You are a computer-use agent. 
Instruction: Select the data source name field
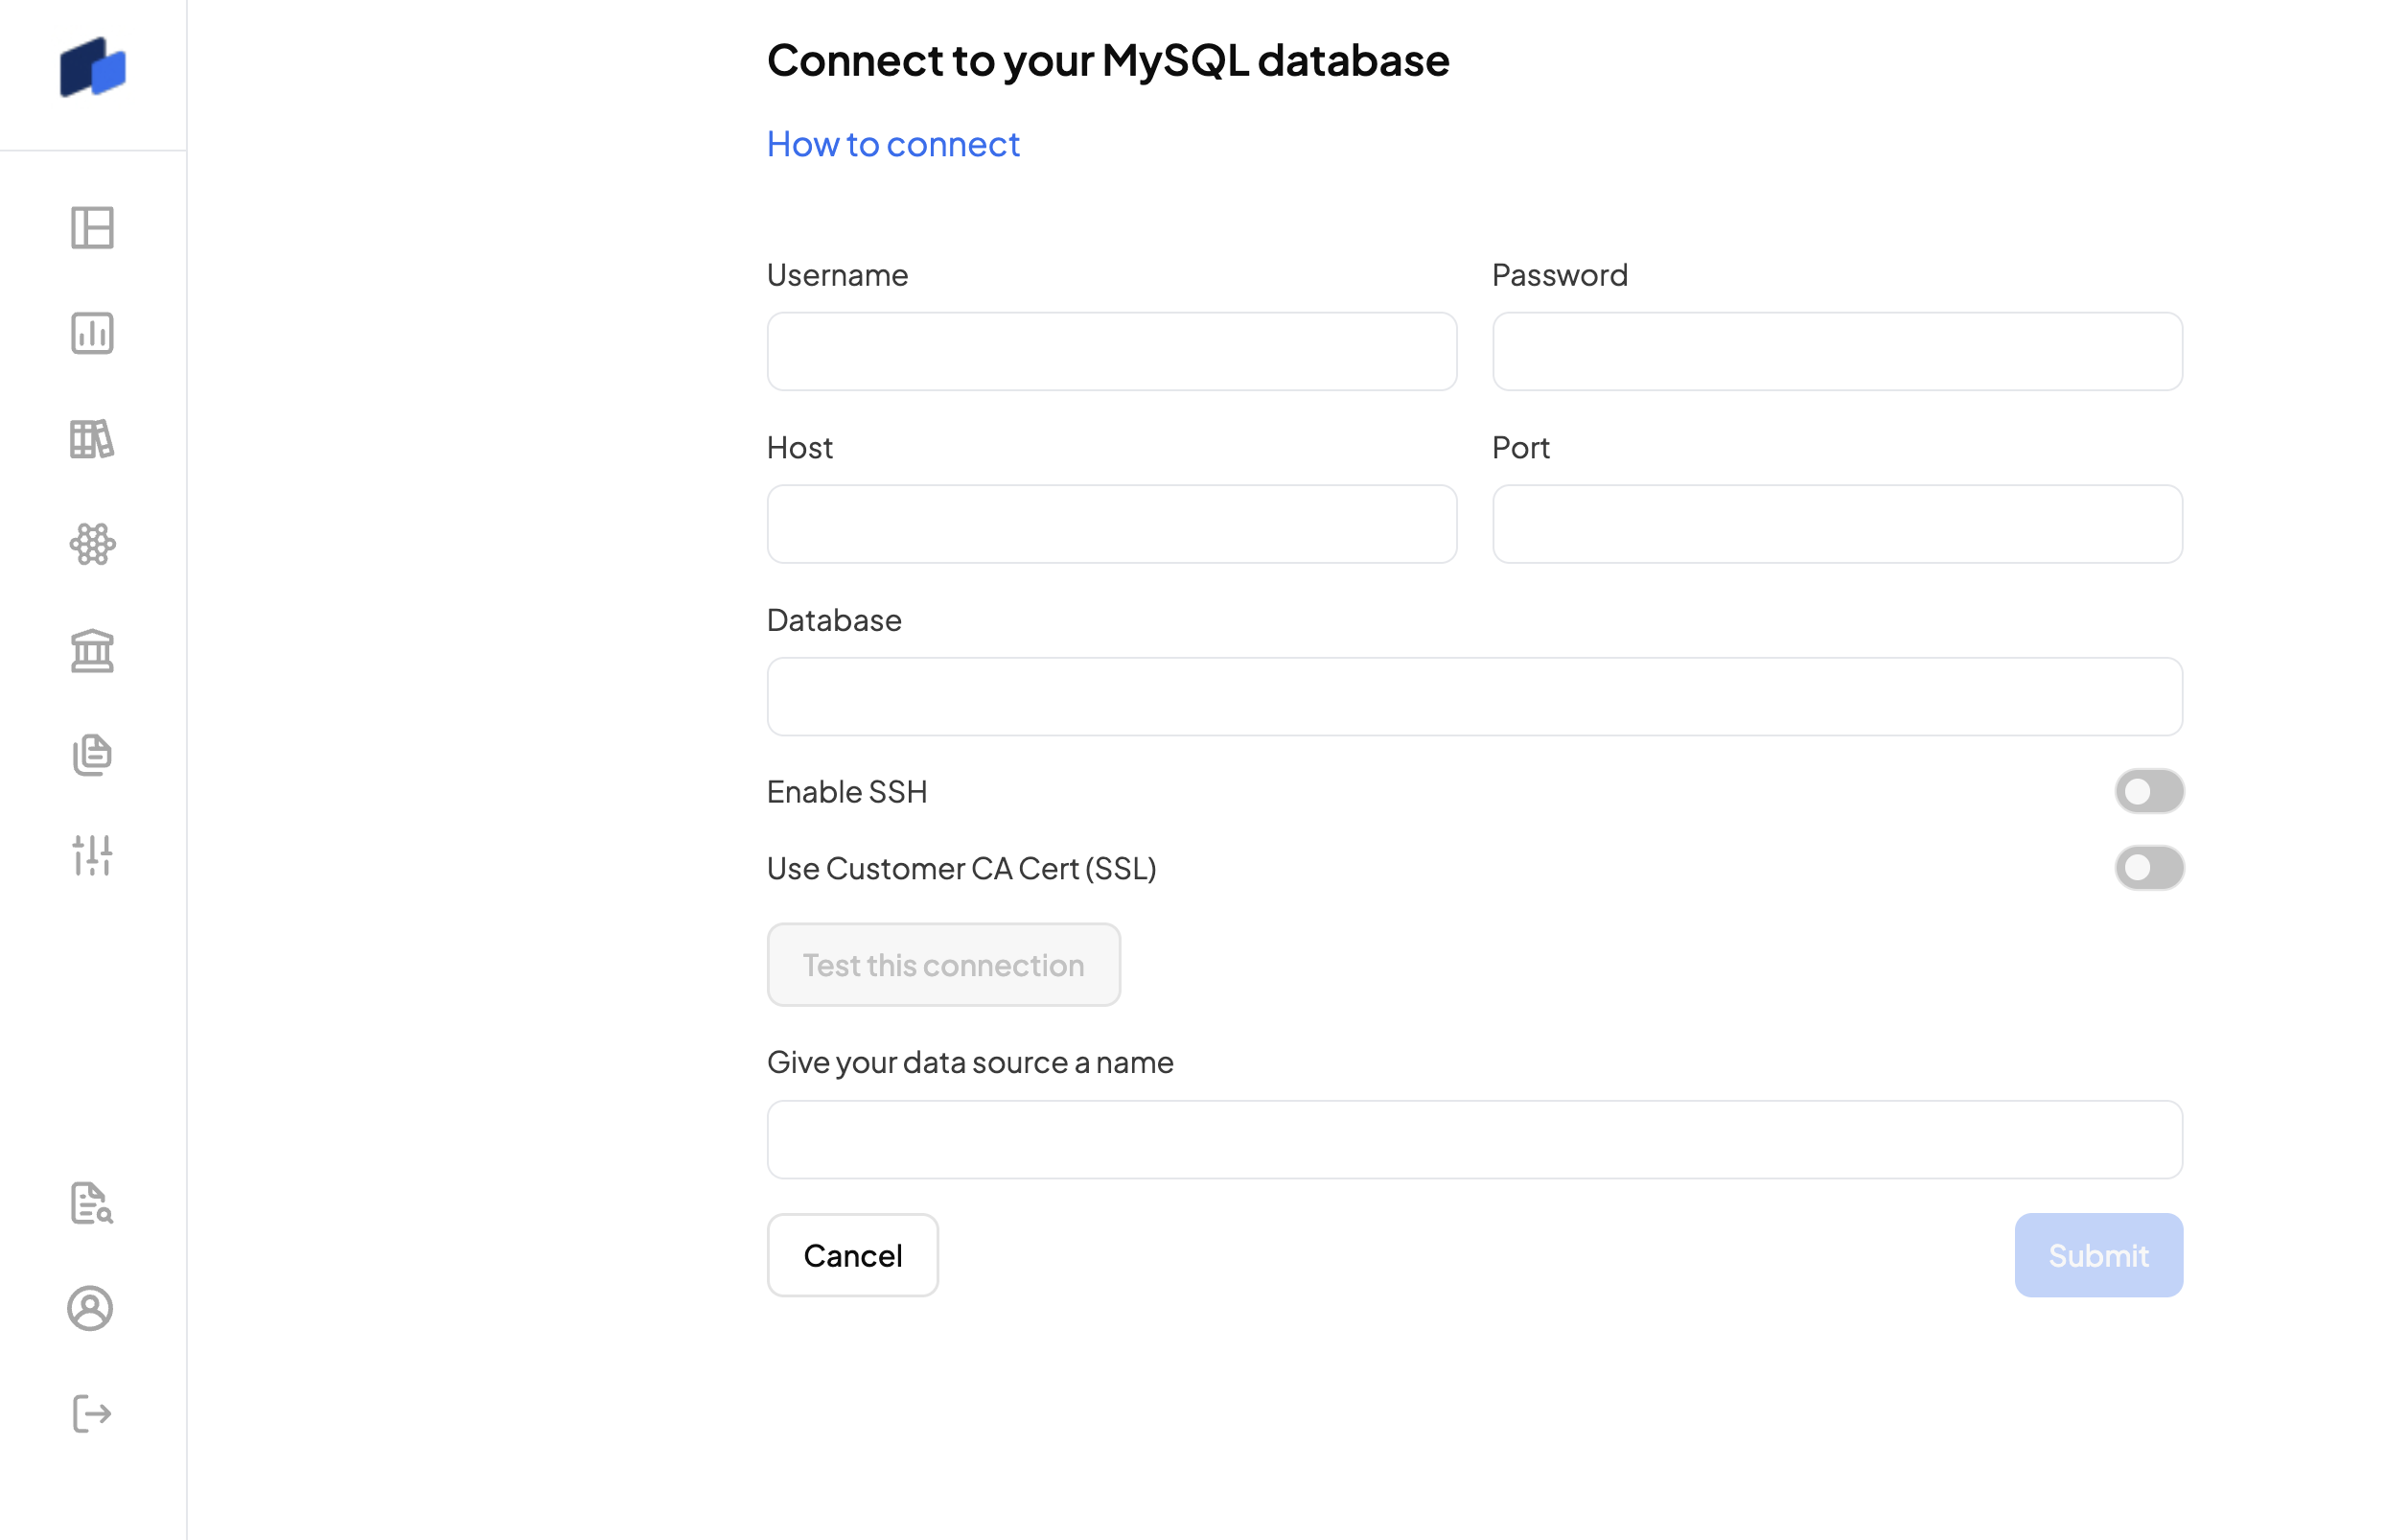click(1474, 1140)
